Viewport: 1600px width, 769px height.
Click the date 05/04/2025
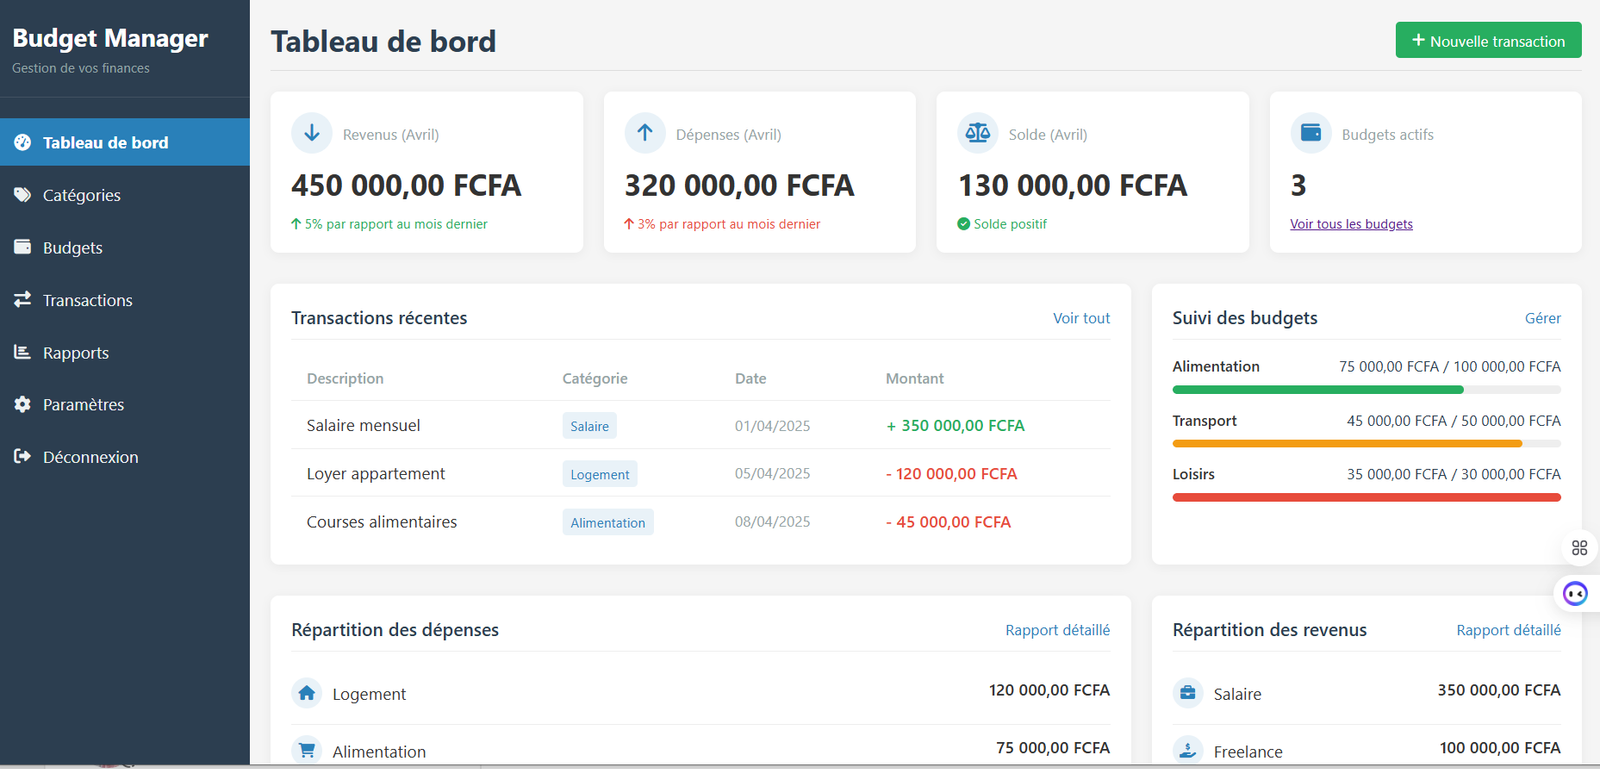coord(772,473)
